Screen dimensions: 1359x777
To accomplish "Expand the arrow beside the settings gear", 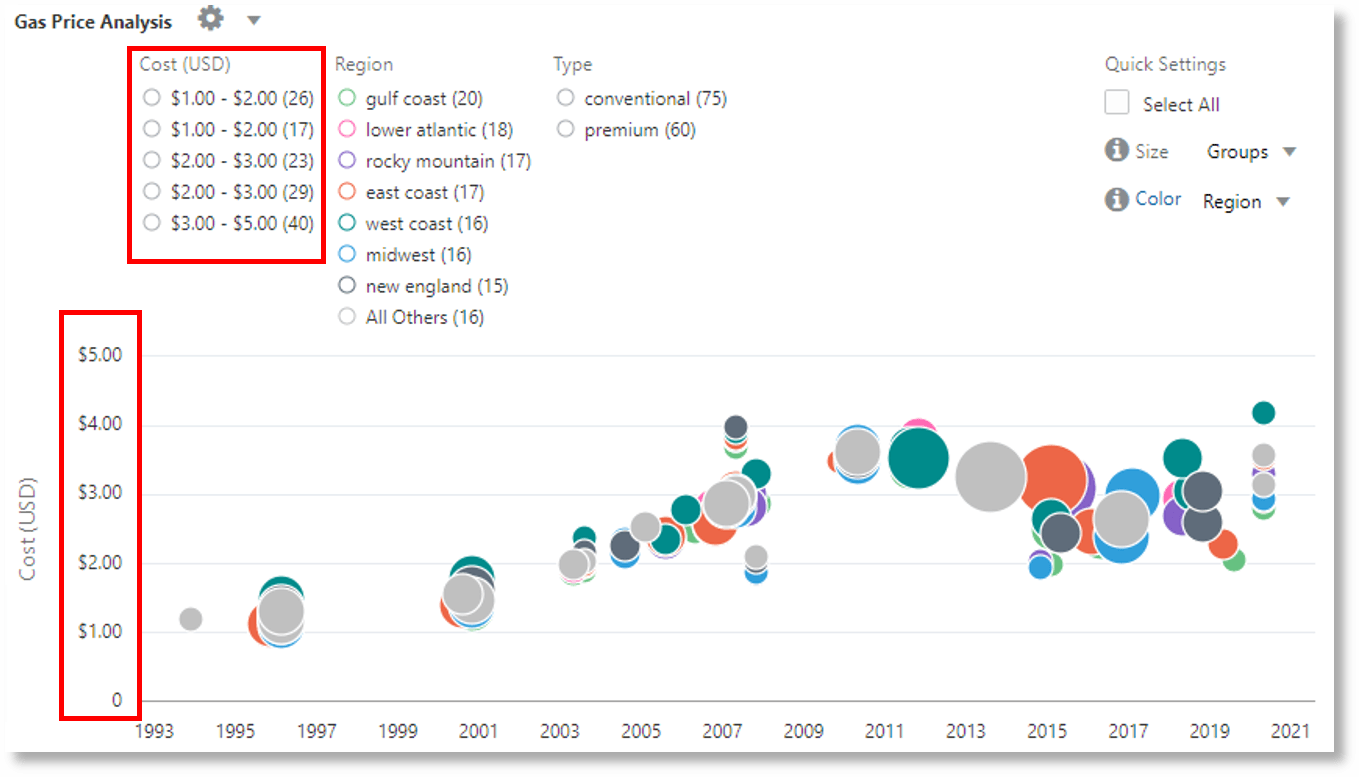I will point(254,19).
